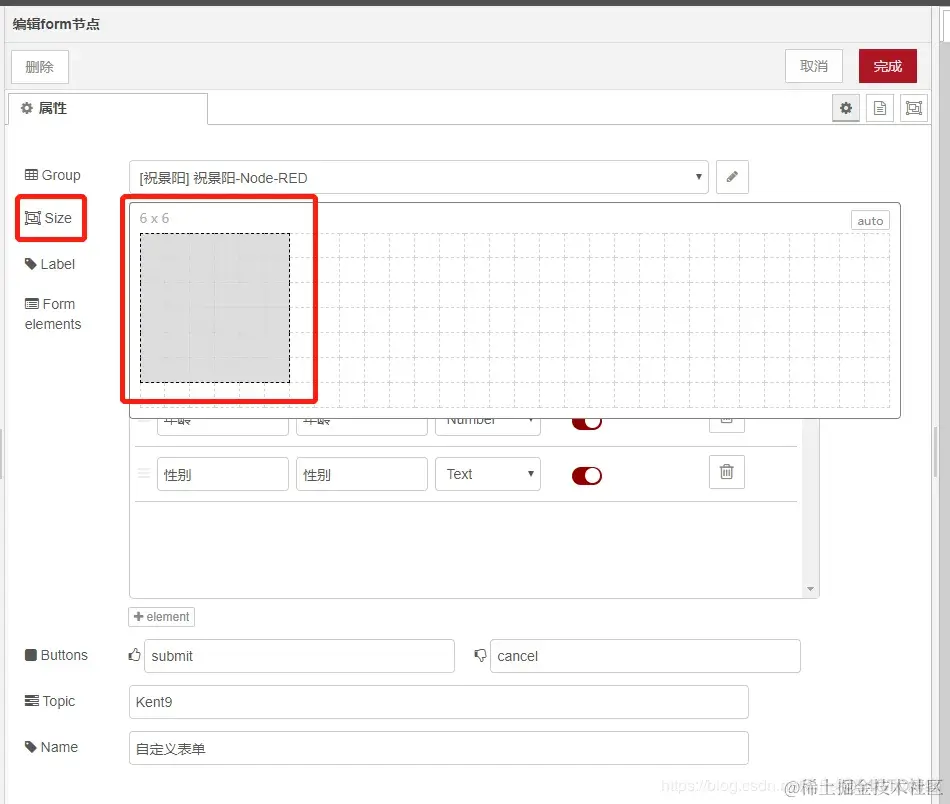Open the Text type dropdown for 性别
The height and width of the screenshot is (804, 950).
click(x=488, y=474)
